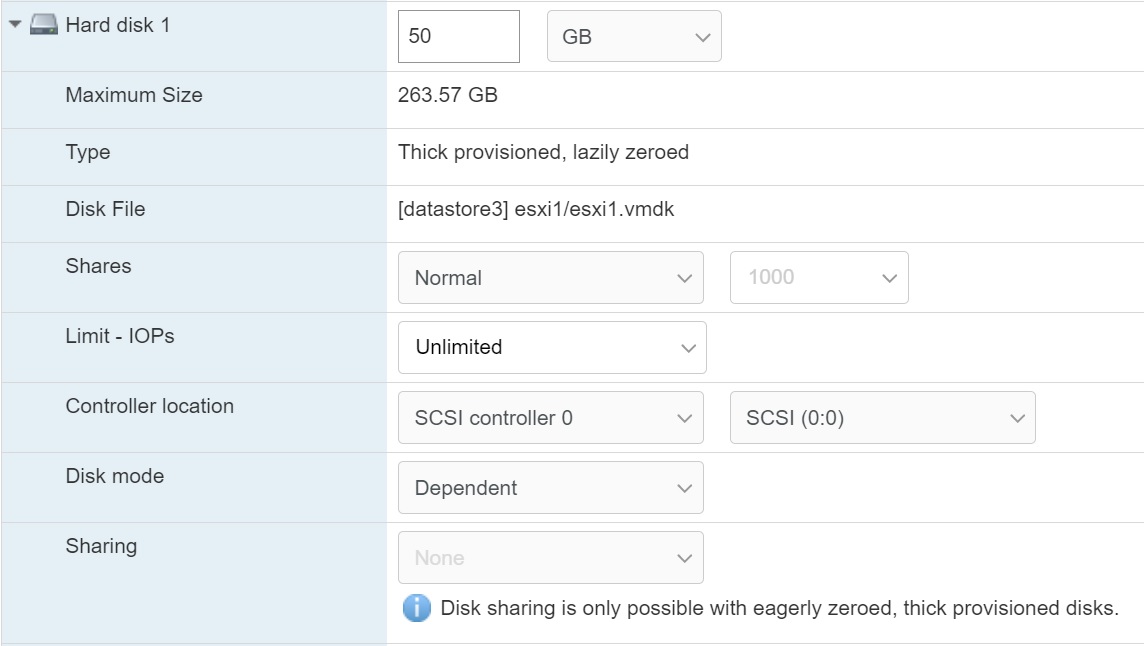Screen dimensions: 1144x646
Task: Click the disk sharing information message
Action: pyautogui.click(x=779, y=608)
